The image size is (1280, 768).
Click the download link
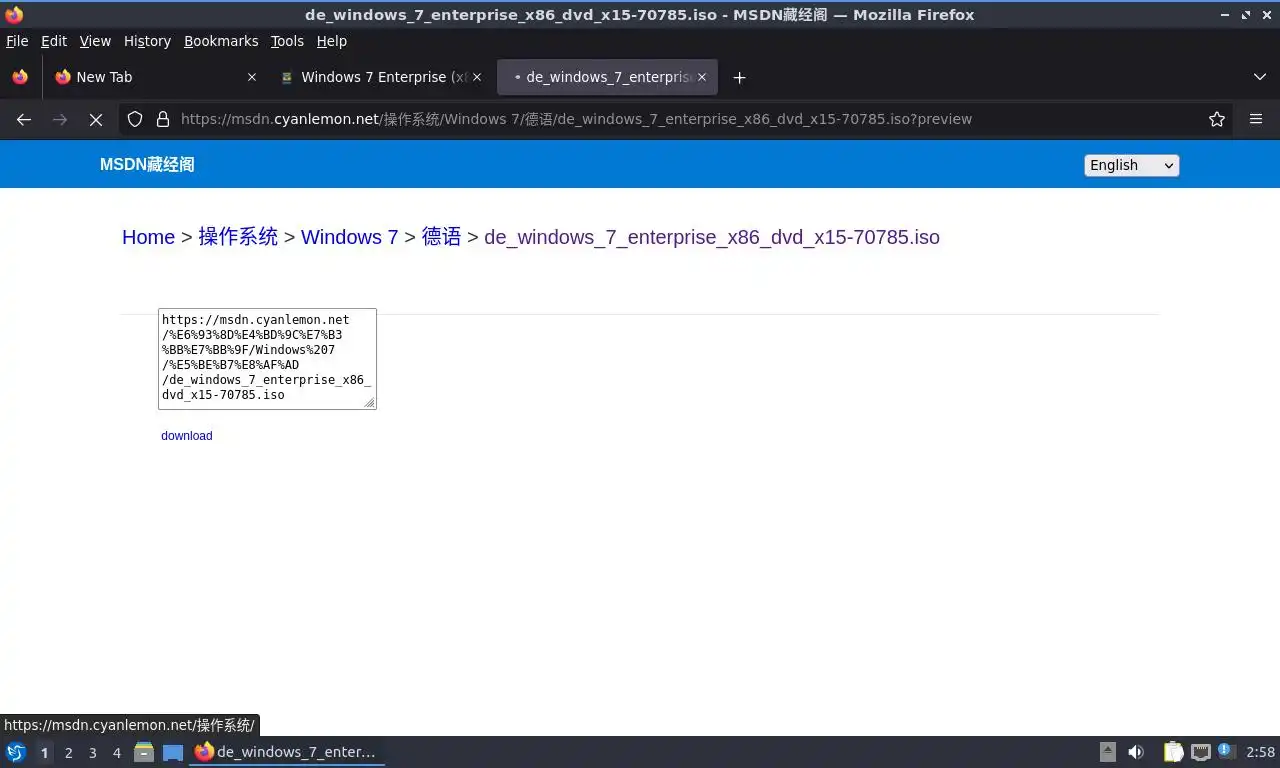[x=187, y=436]
